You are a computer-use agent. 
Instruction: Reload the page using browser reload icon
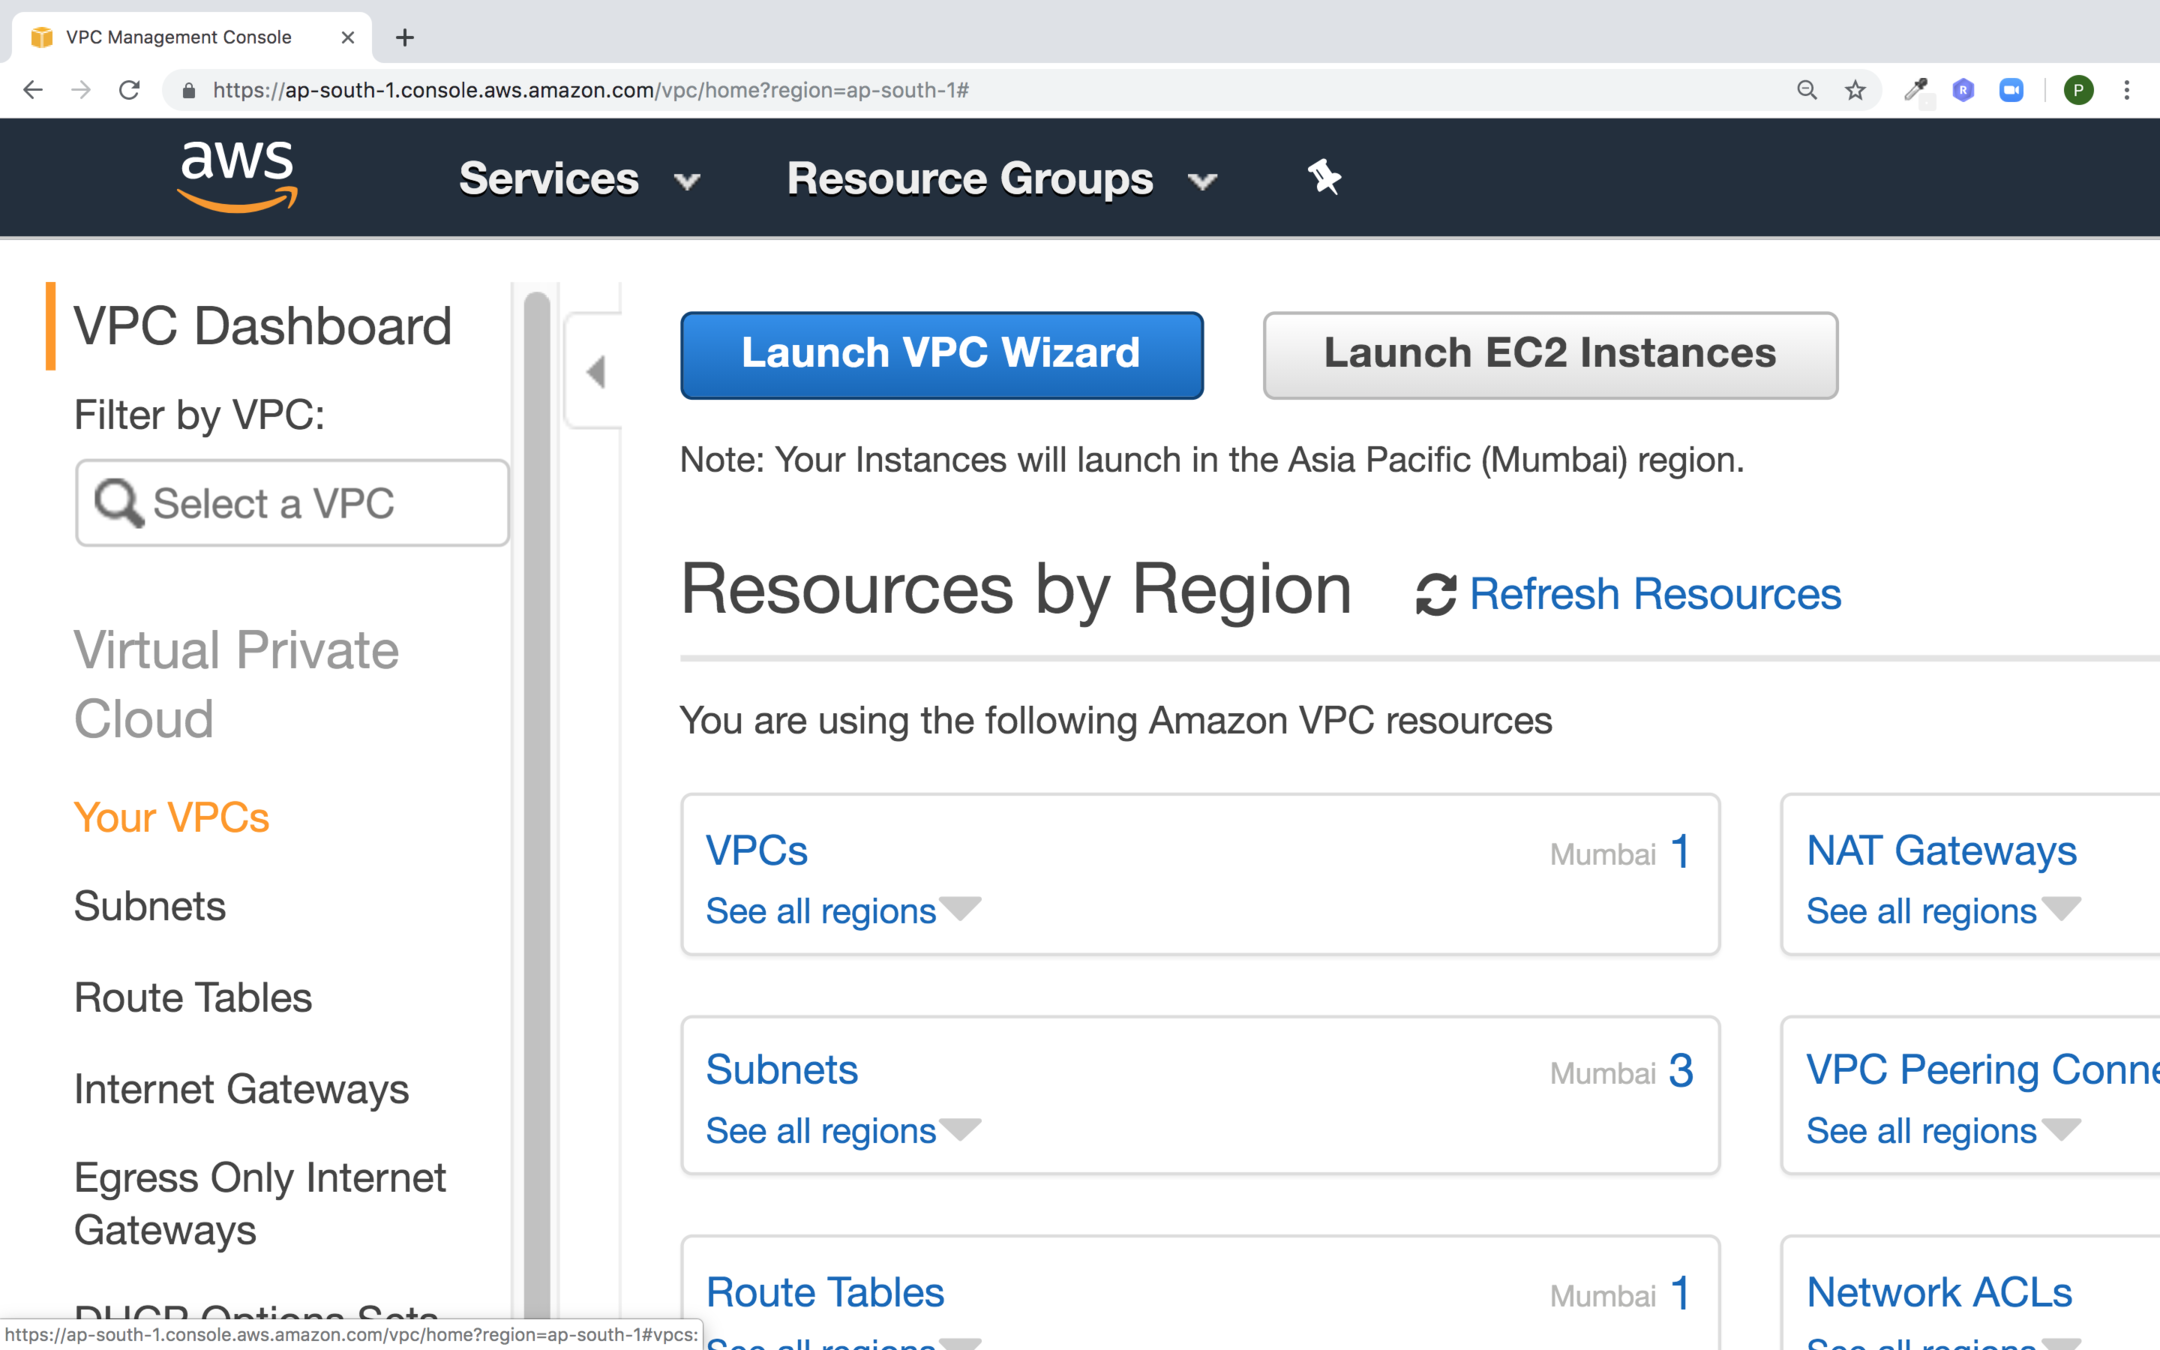(x=129, y=90)
